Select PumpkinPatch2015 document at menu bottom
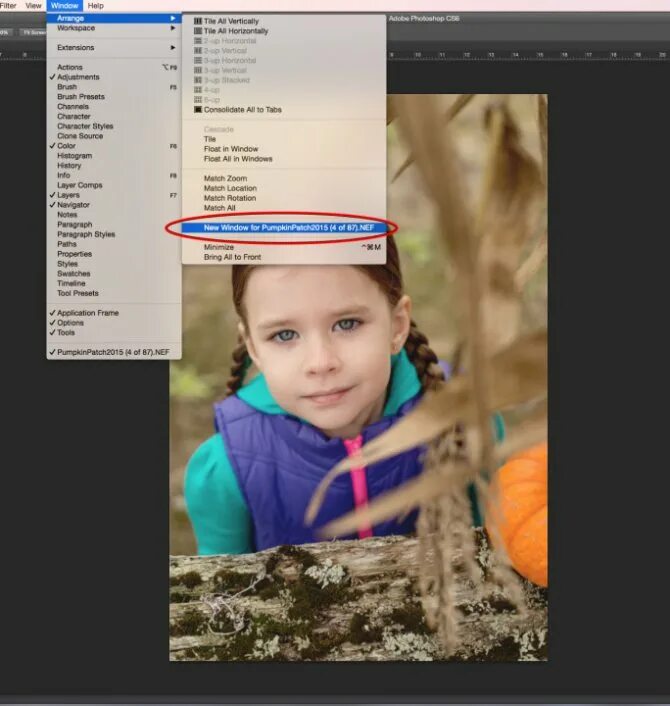This screenshot has width=670, height=706. 114,352
